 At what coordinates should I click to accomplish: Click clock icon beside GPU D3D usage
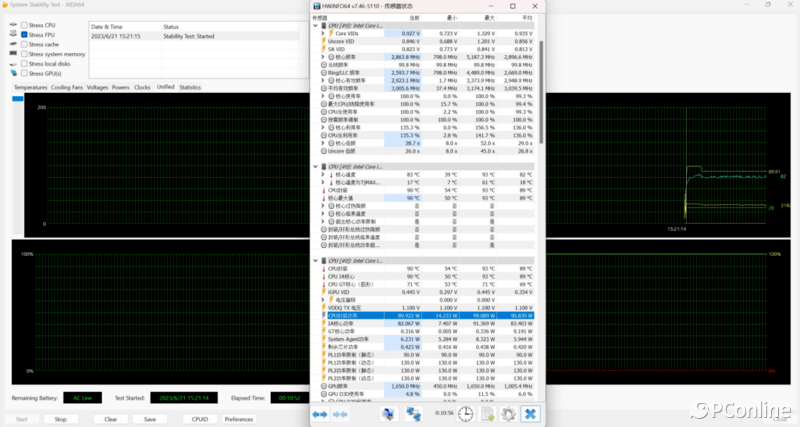pos(323,394)
